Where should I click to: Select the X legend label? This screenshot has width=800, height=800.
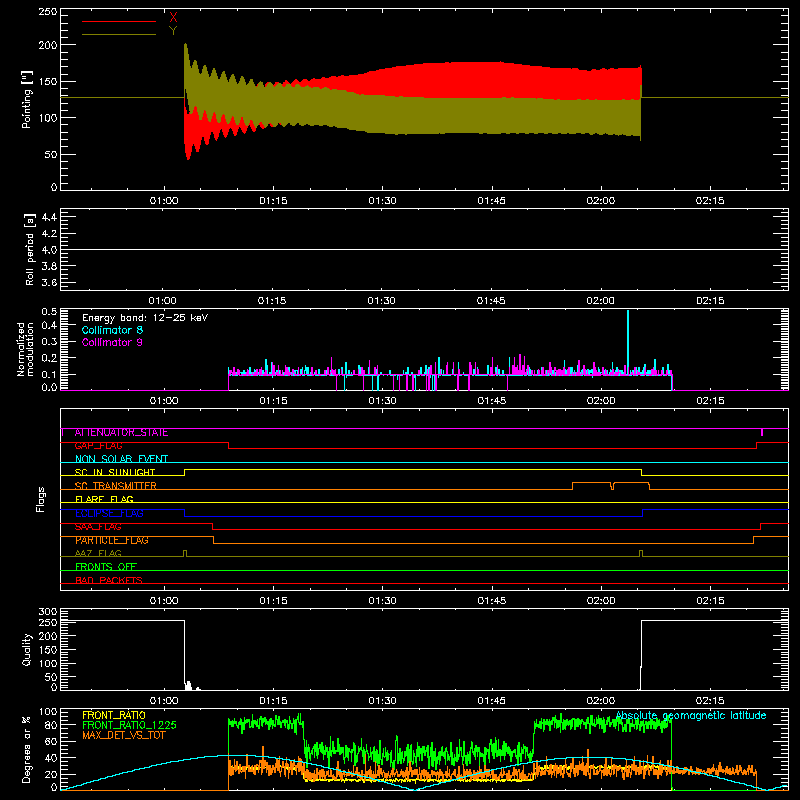[173, 17]
